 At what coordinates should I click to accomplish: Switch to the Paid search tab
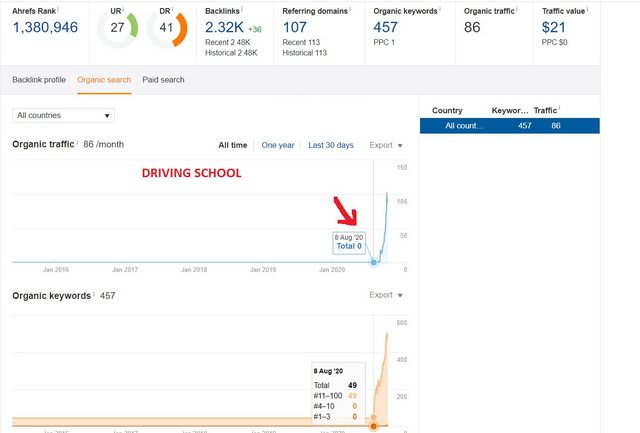click(163, 79)
